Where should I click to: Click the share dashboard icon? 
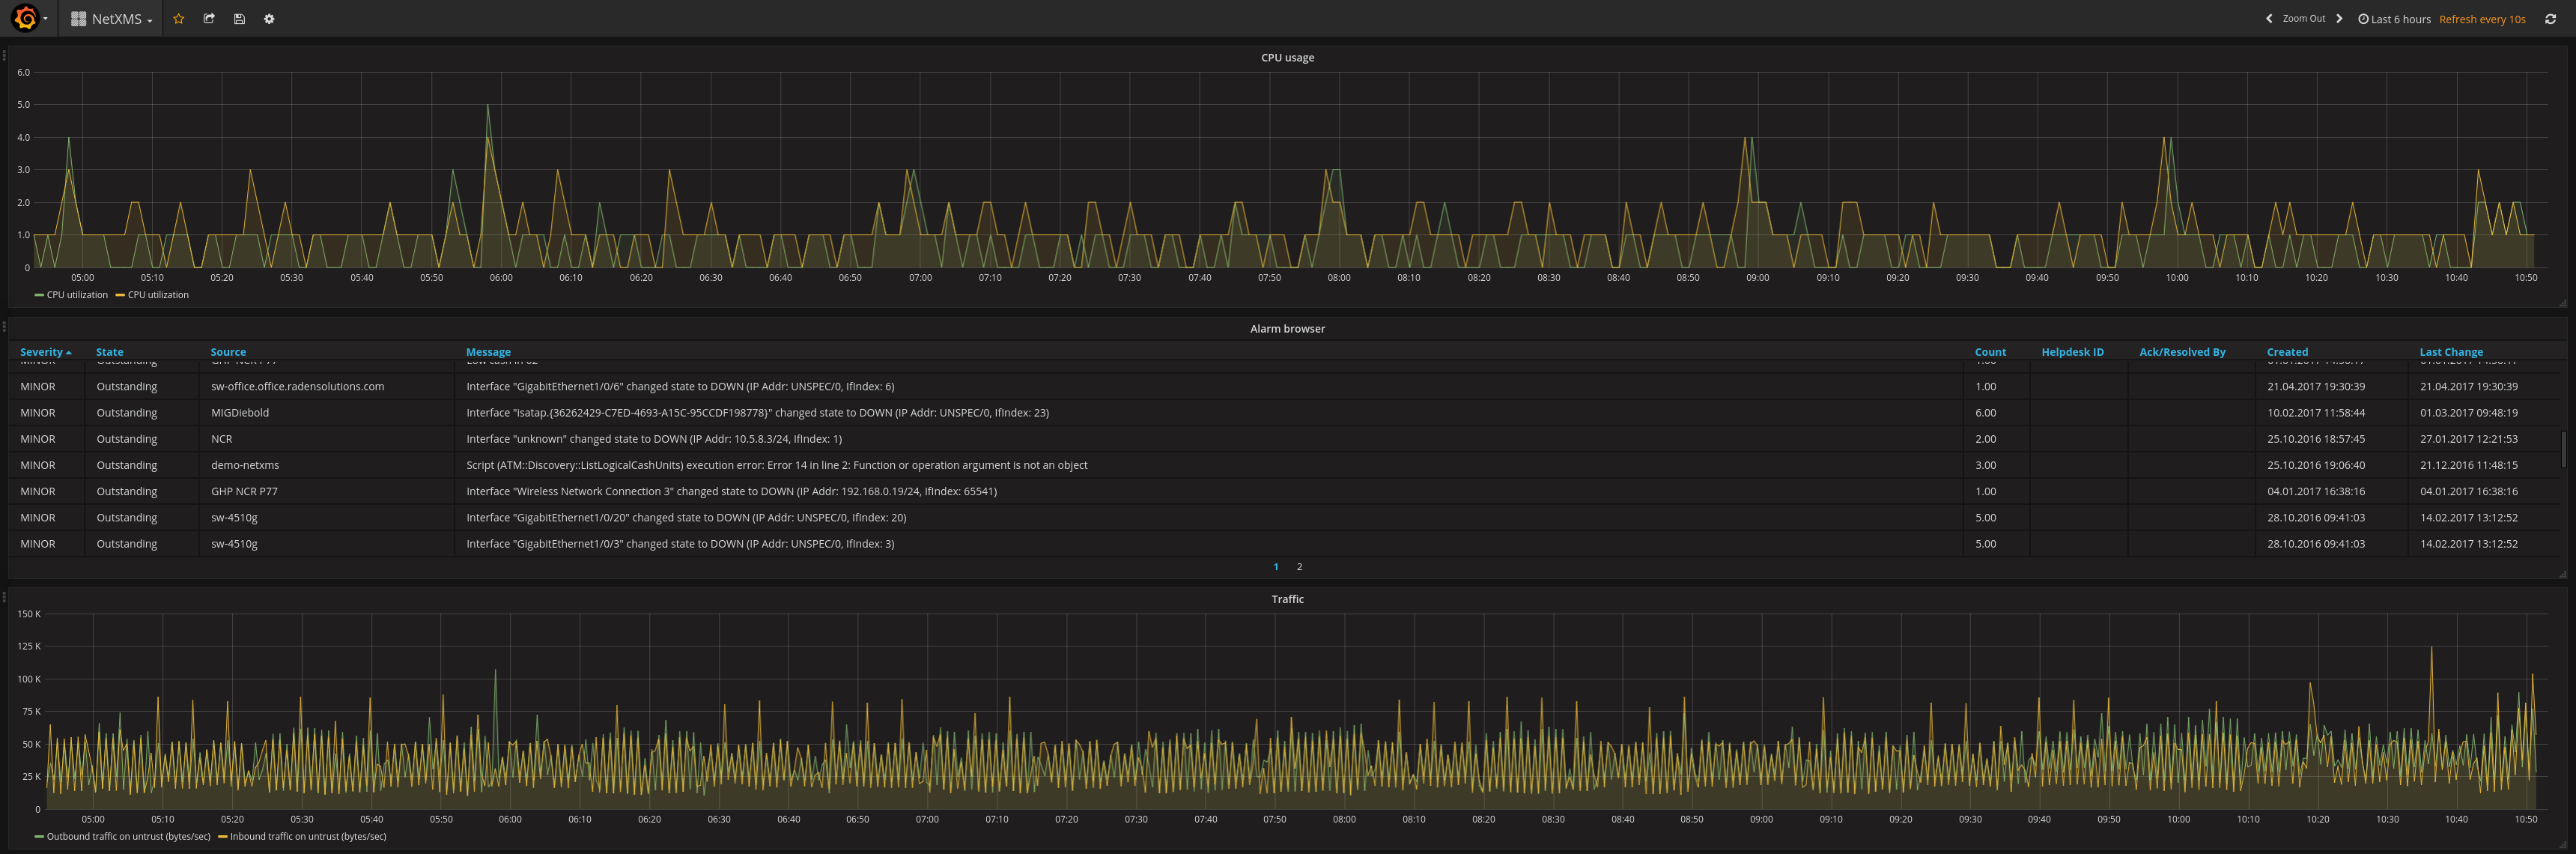point(209,19)
